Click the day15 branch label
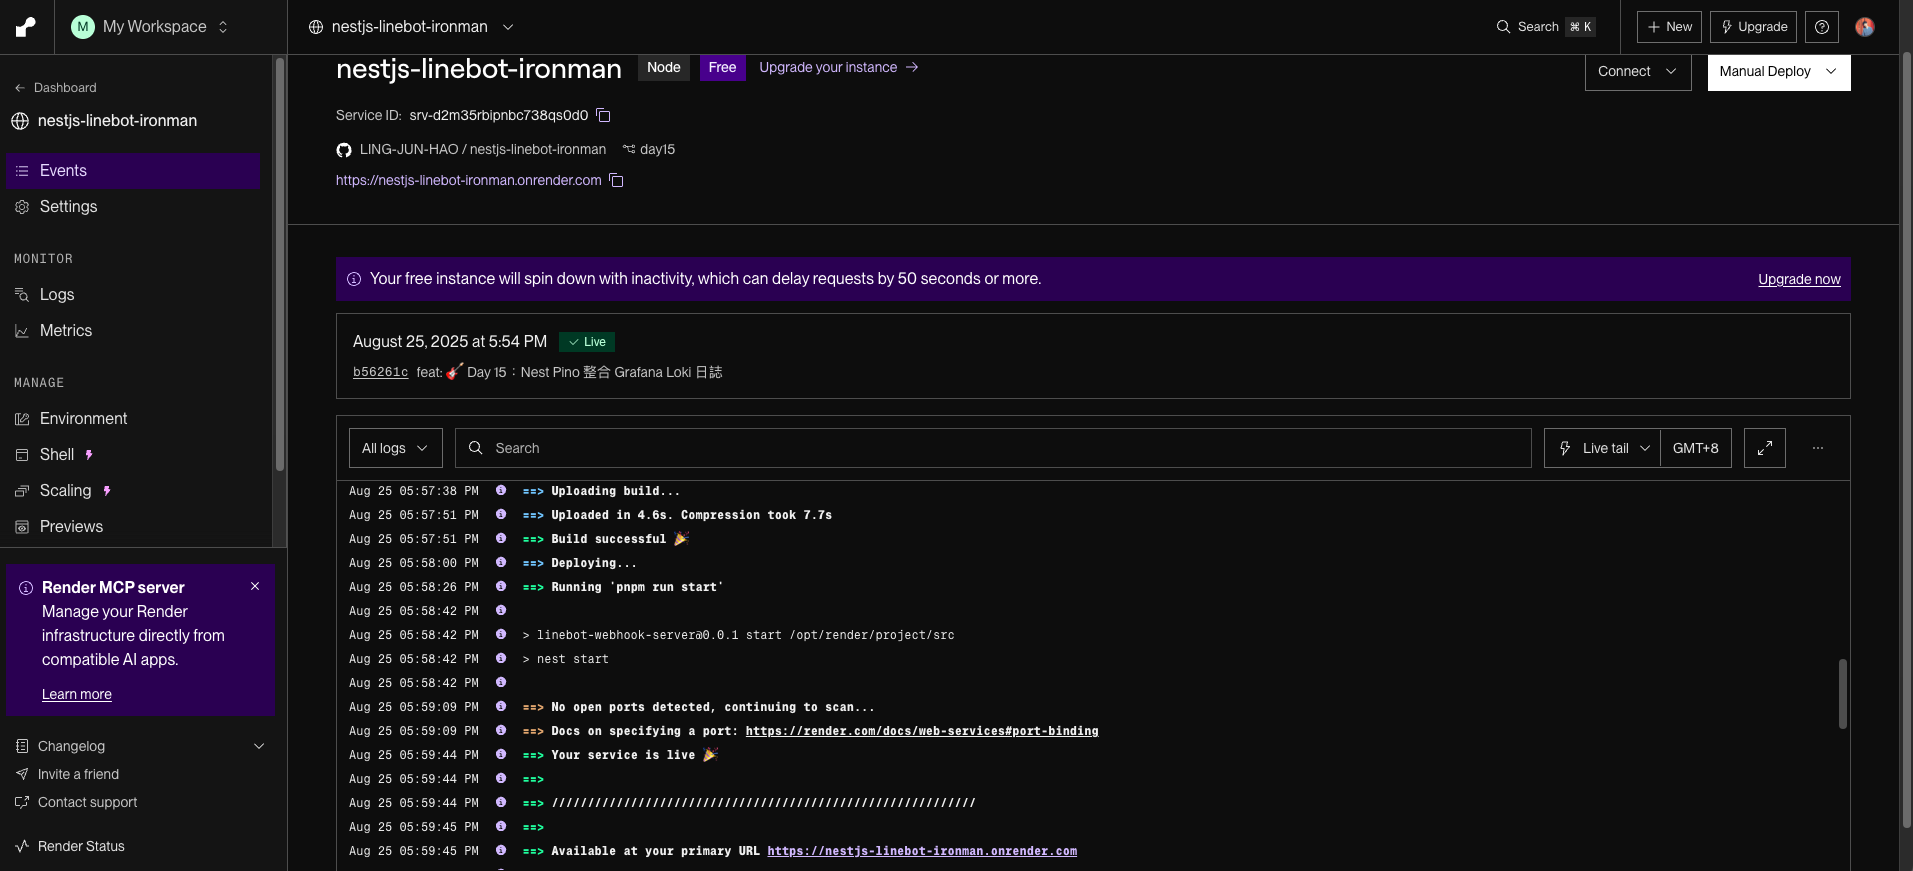 click(657, 149)
